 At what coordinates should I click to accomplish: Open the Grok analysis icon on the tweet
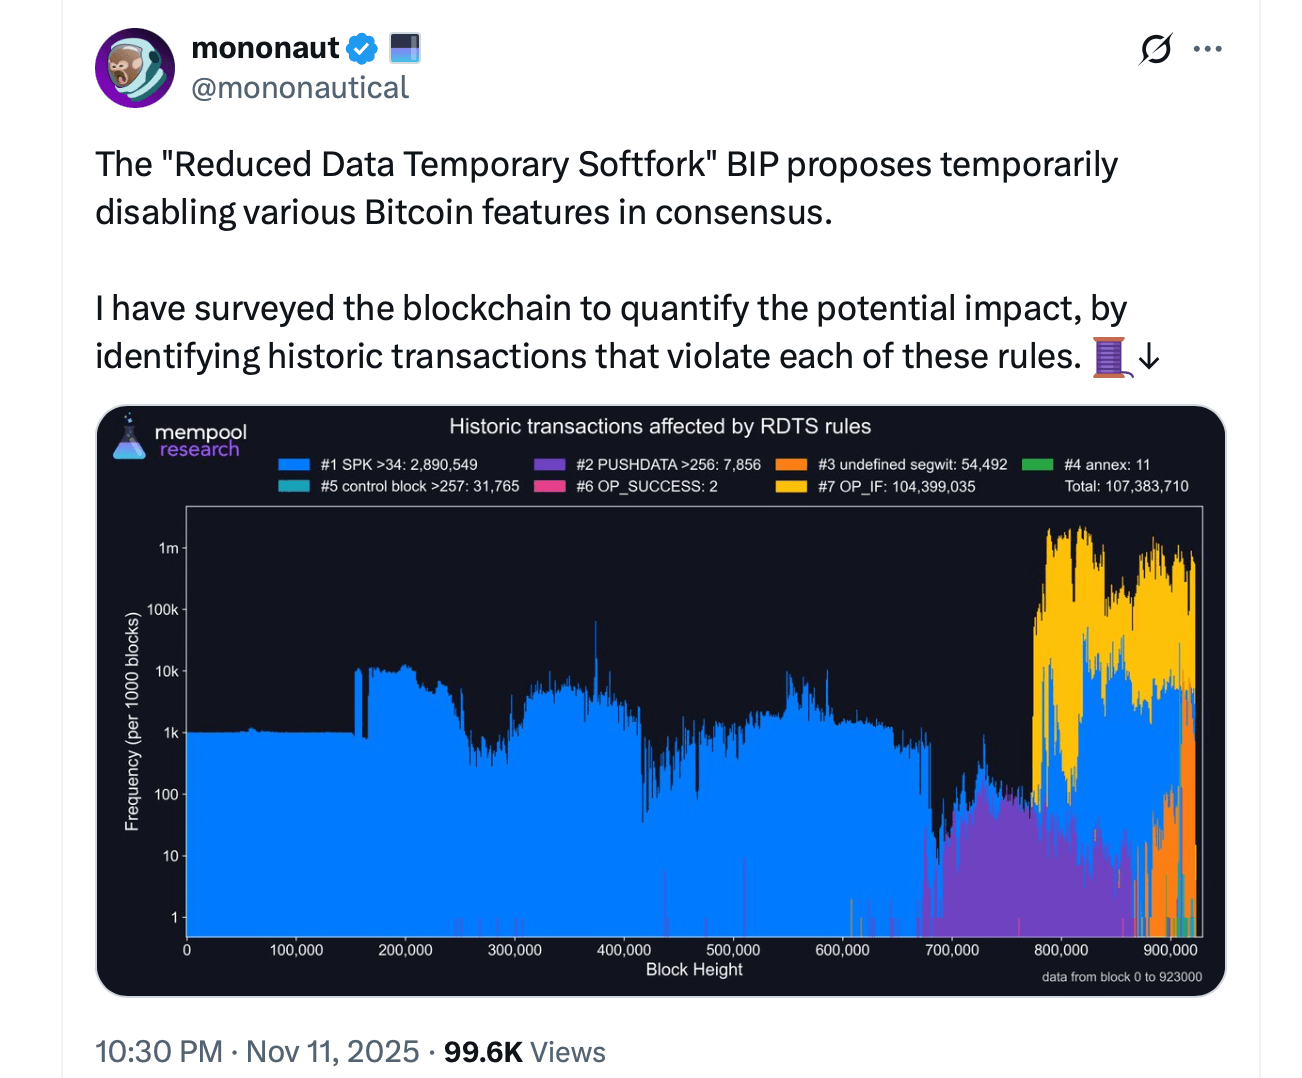pyautogui.click(x=1155, y=49)
